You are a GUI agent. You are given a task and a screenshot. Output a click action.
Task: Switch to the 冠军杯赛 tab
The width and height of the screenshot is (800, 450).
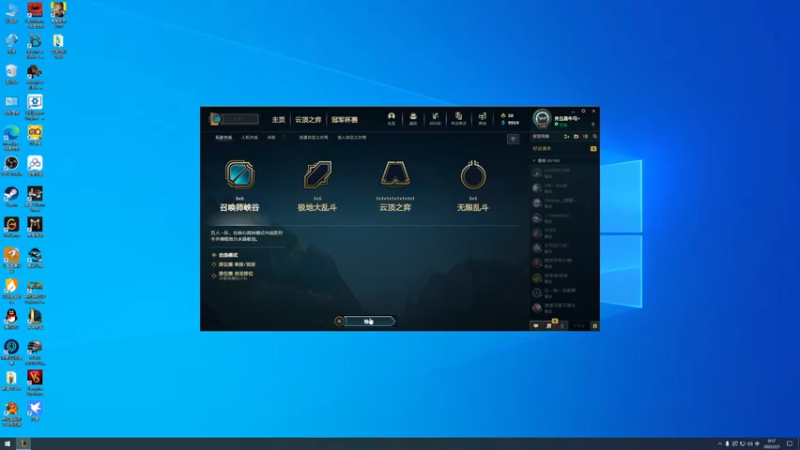[x=344, y=119]
